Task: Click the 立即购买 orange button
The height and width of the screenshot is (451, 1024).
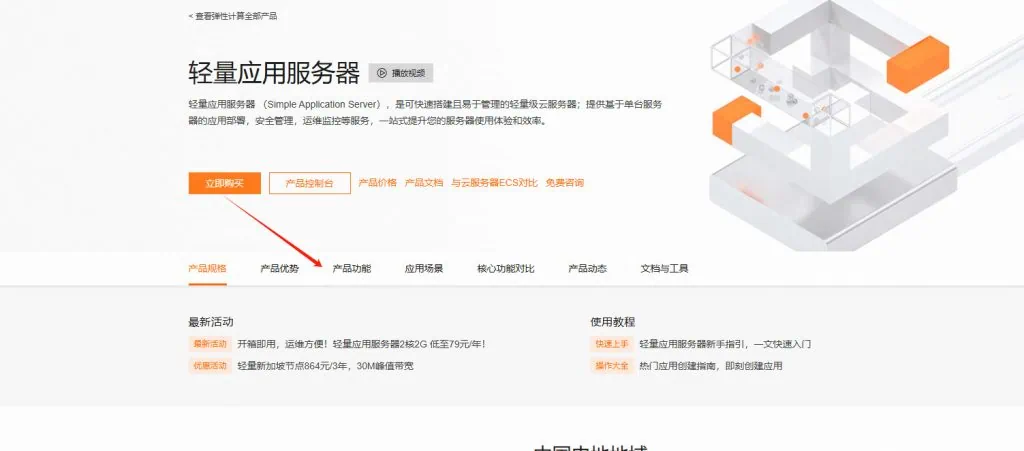Action: coord(225,183)
